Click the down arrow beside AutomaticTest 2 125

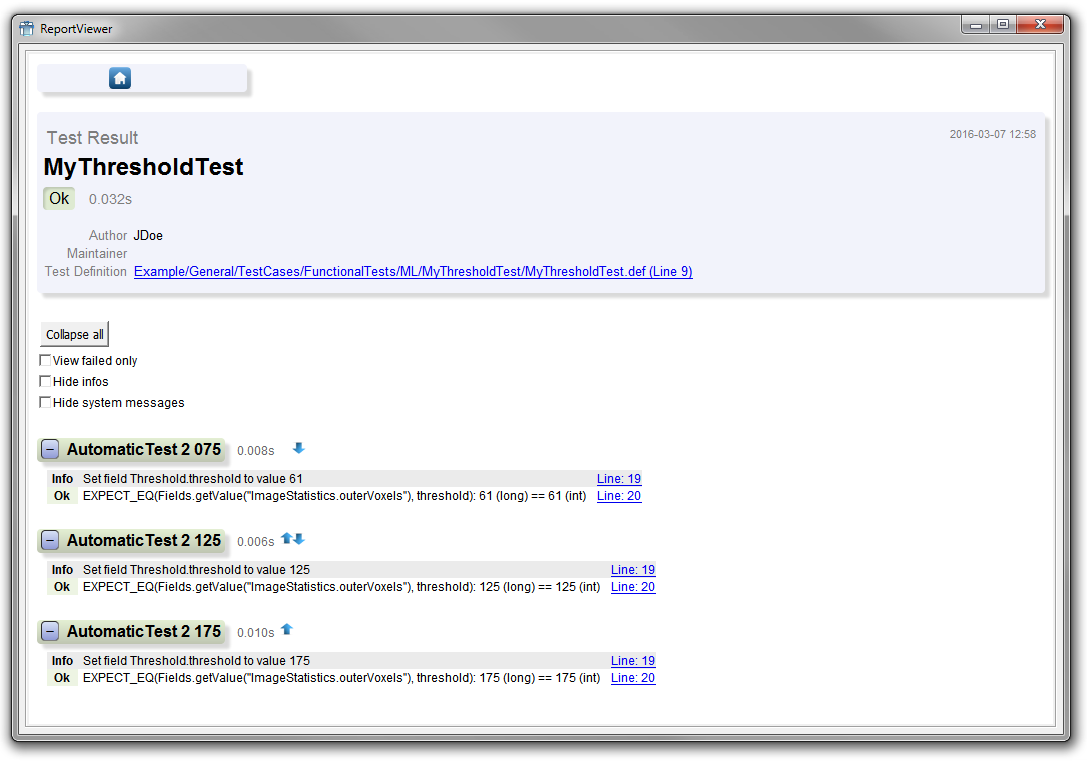[299, 539]
